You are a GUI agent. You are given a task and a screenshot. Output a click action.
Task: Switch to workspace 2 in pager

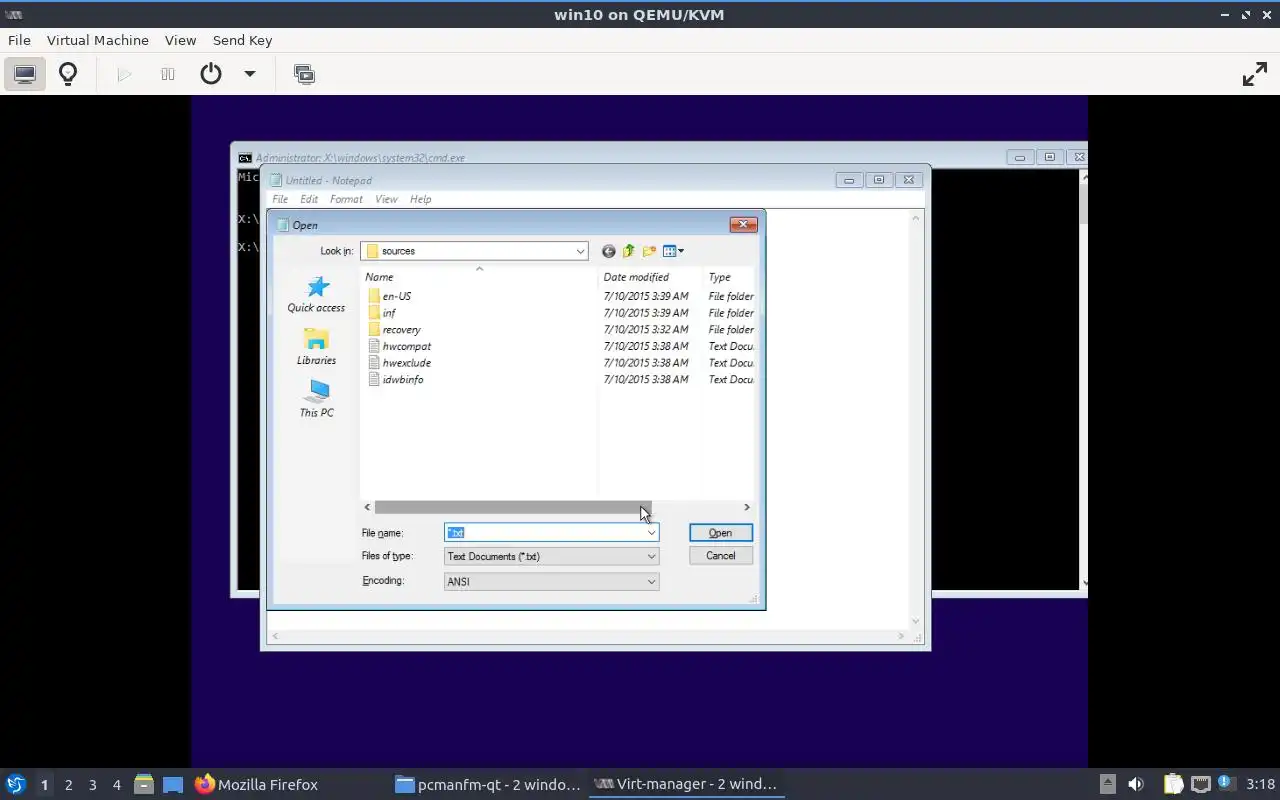pos(68,785)
